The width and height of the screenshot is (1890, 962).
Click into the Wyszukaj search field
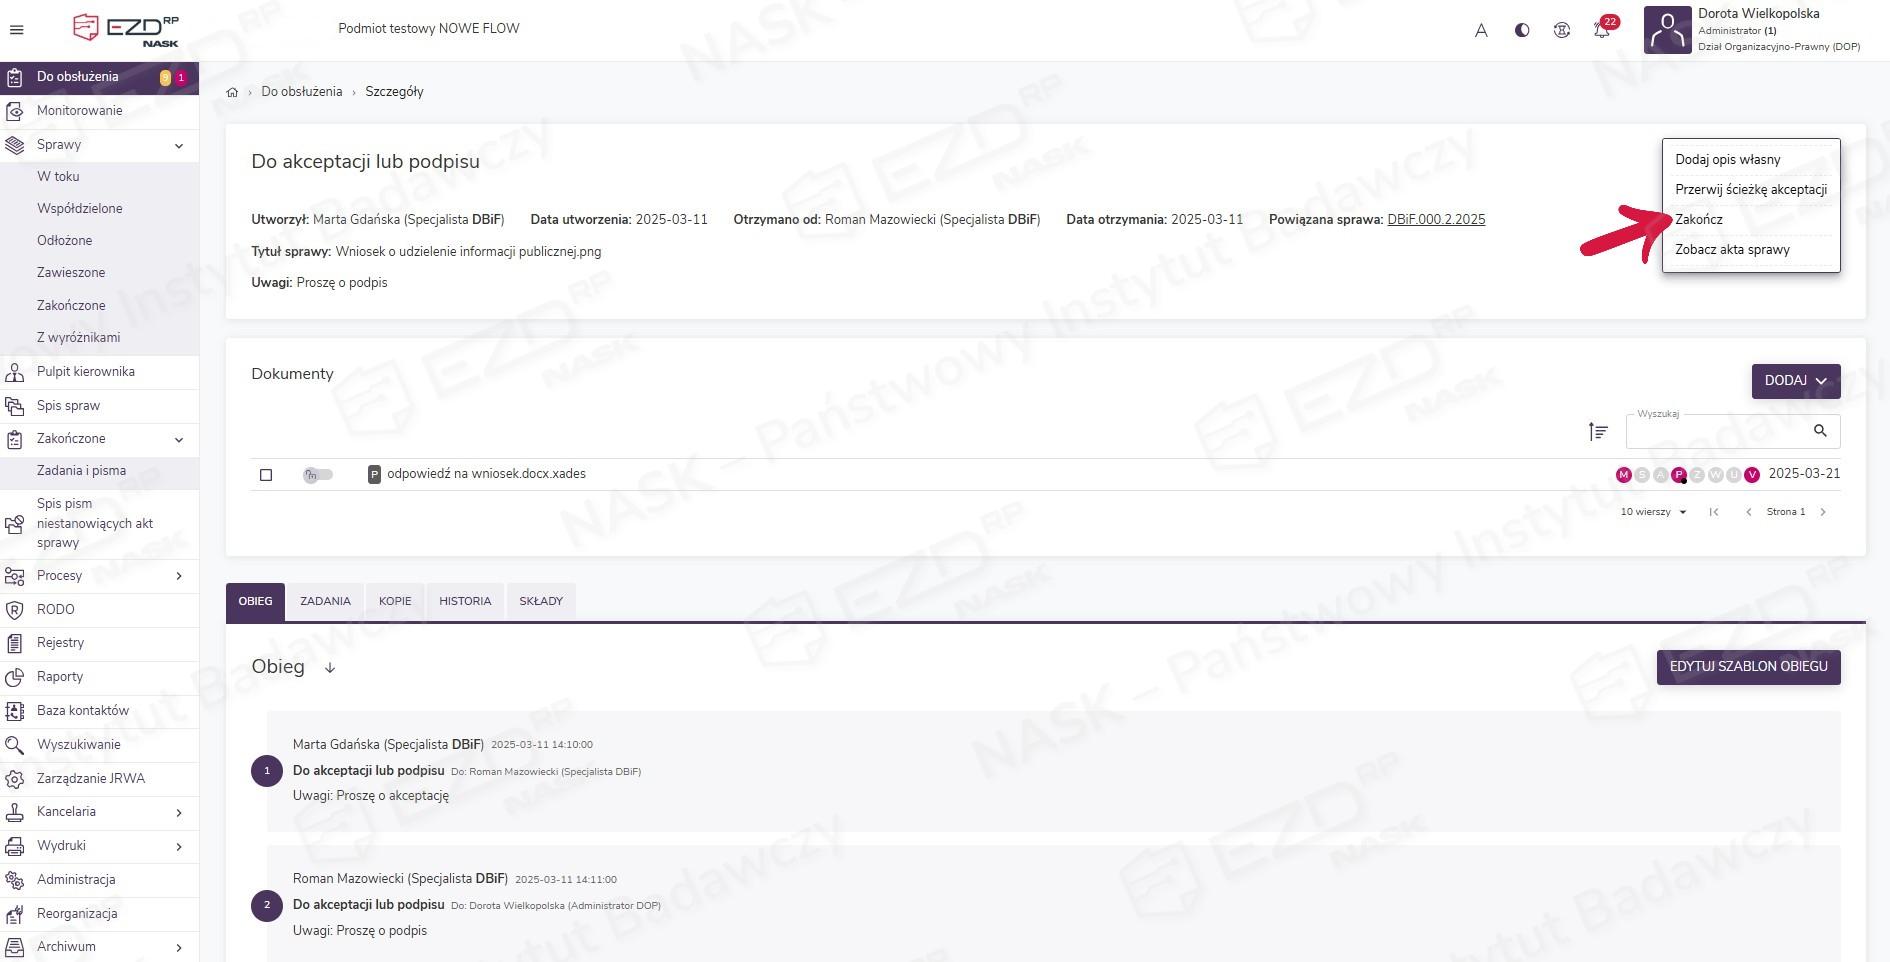[x=1715, y=432]
